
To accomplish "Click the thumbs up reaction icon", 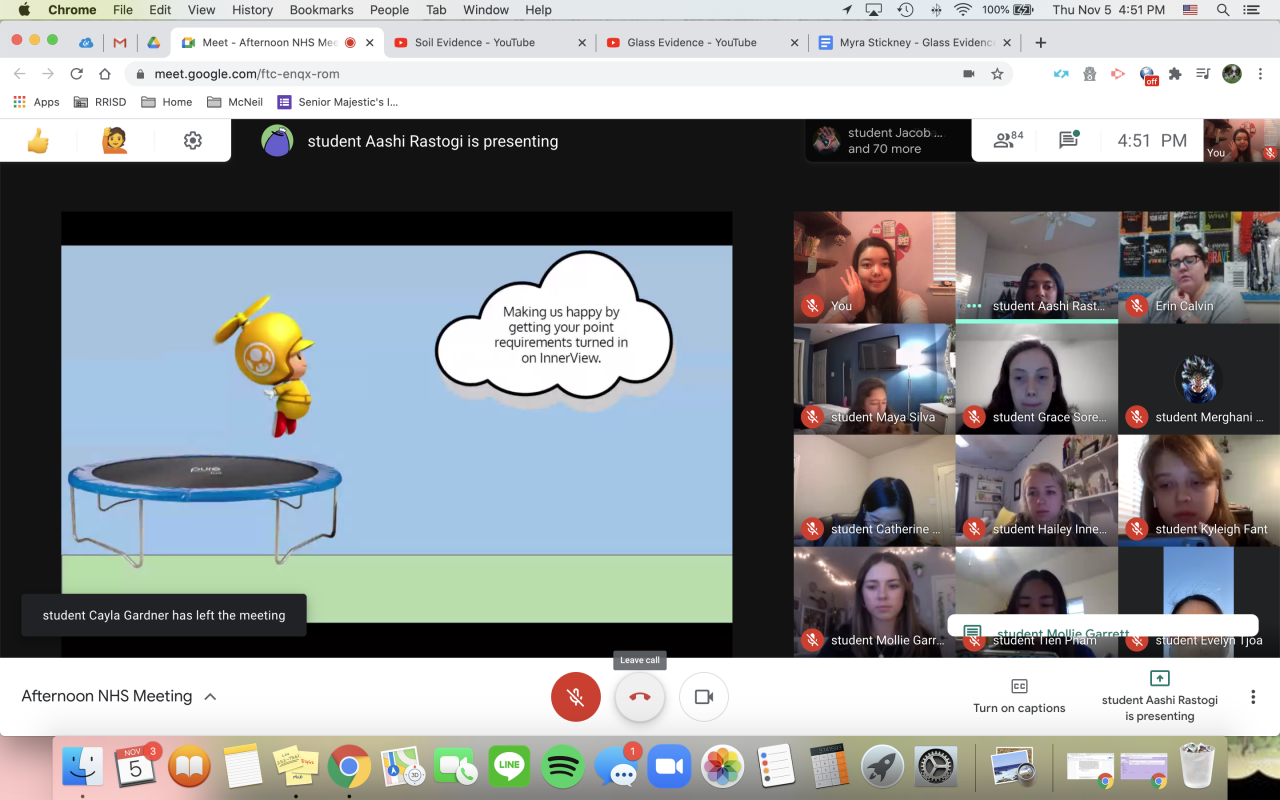I will (x=38, y=141).
